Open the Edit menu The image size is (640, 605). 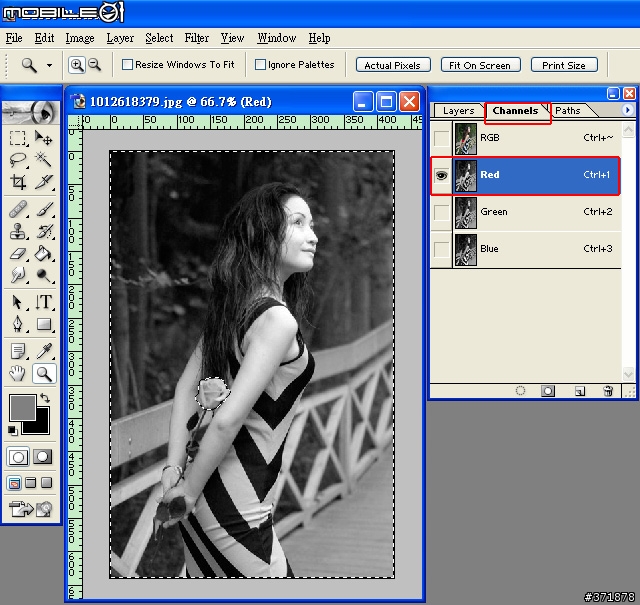click(x=44, y=38)
